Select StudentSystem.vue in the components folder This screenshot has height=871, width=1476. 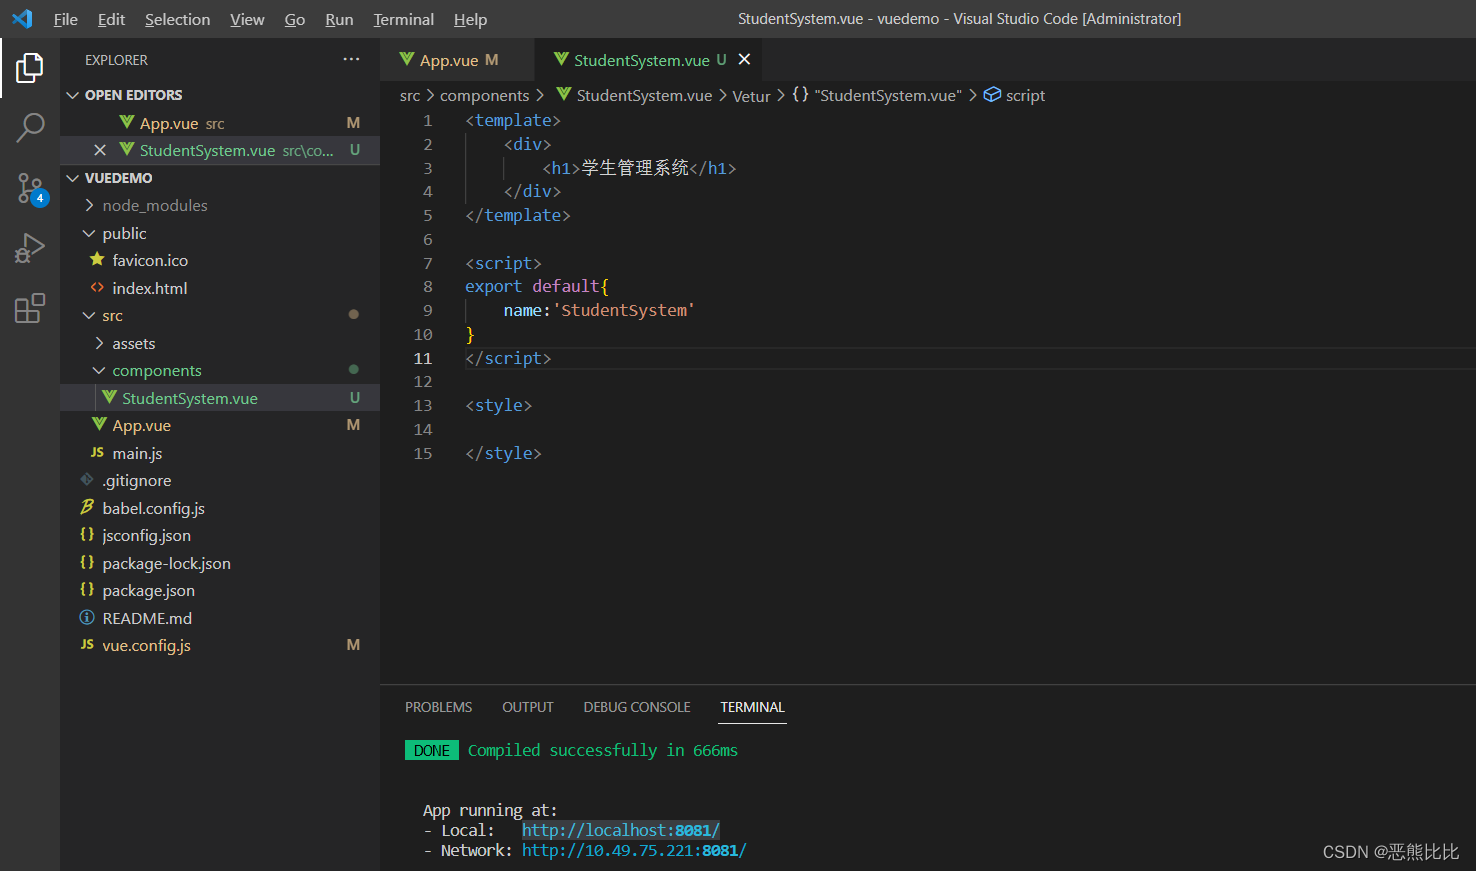220,398
